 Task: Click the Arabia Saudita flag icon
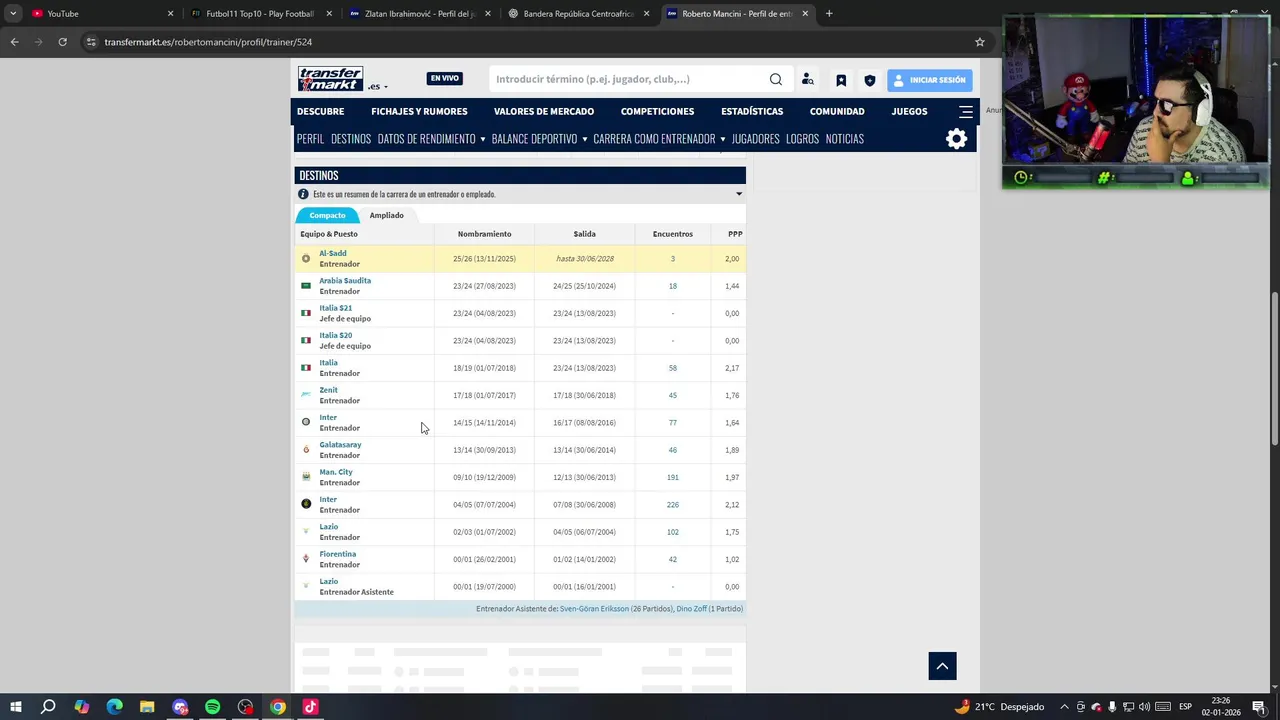coord(306,286)
